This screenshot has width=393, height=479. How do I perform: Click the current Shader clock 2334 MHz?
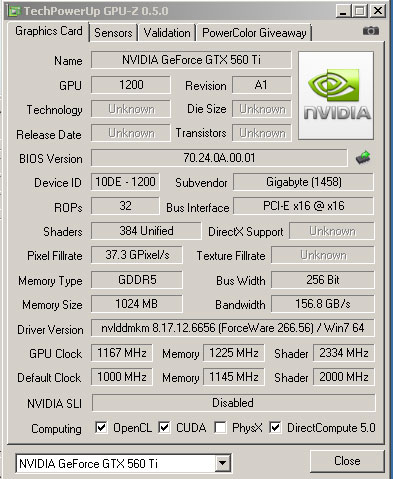(x=344, y=353)
